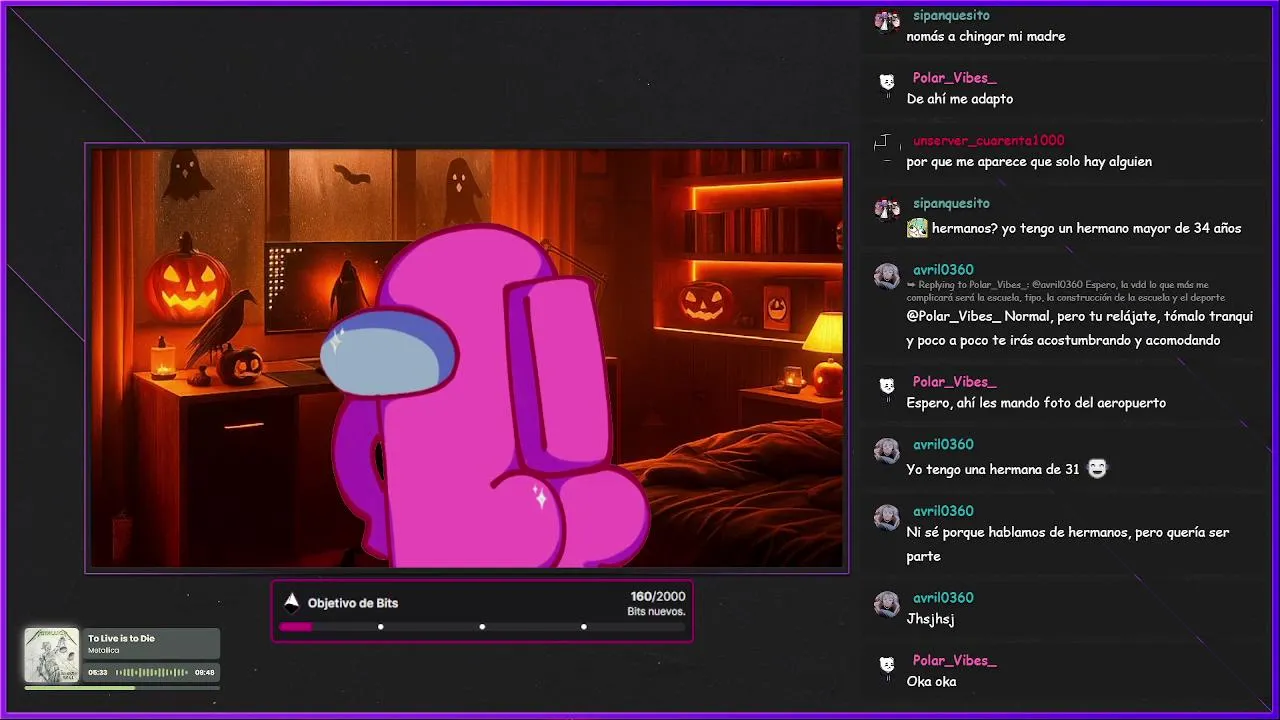Click the Bits gem icon
The image size is (1280, 720).
[x=291, y=602]
